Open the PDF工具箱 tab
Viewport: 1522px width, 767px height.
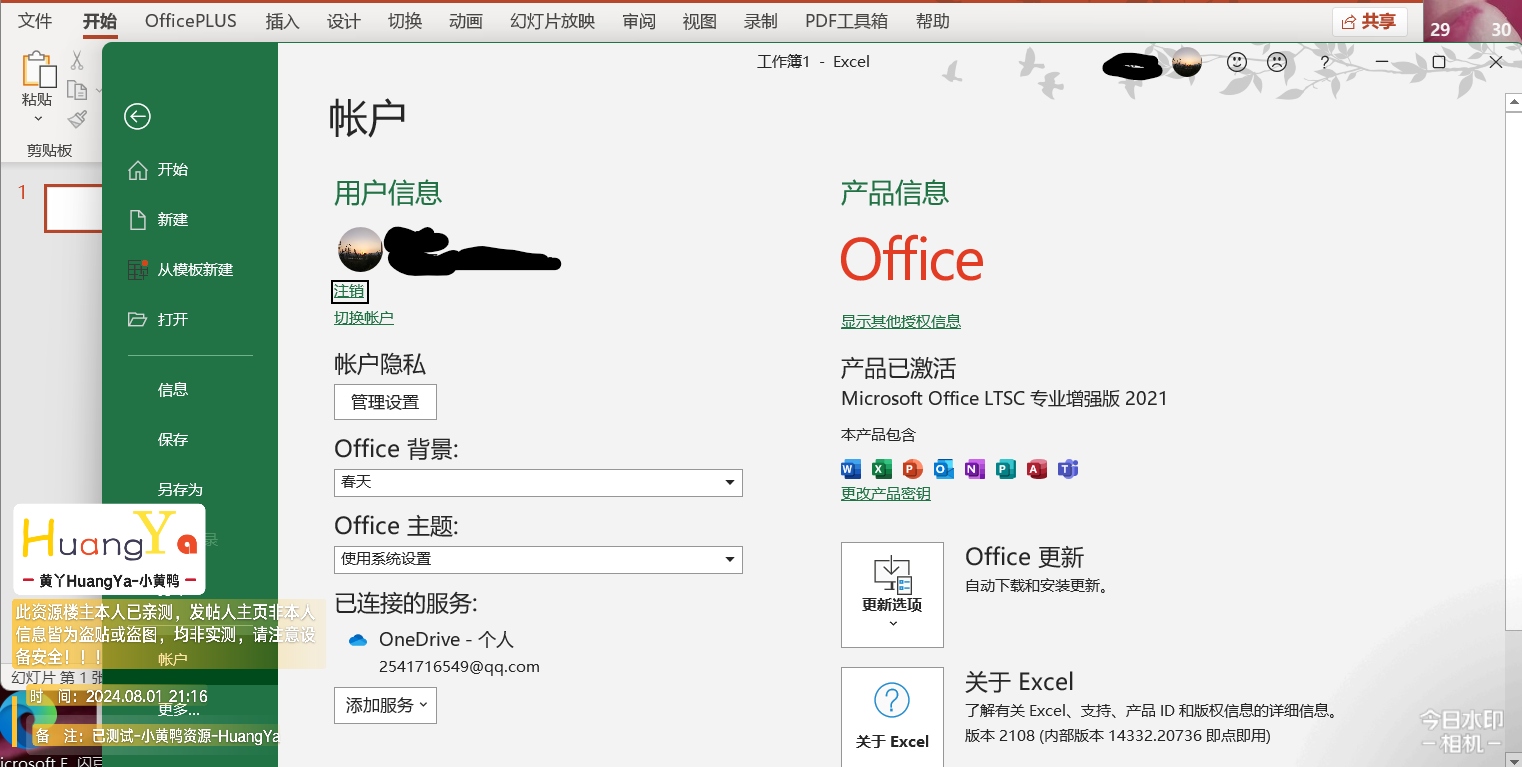(846, 21)
